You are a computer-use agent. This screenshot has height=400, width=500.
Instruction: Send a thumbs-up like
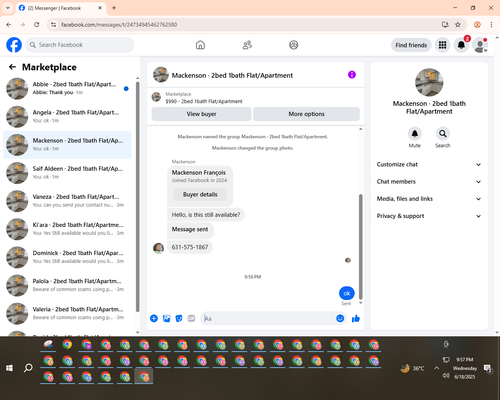pos(356,318)
